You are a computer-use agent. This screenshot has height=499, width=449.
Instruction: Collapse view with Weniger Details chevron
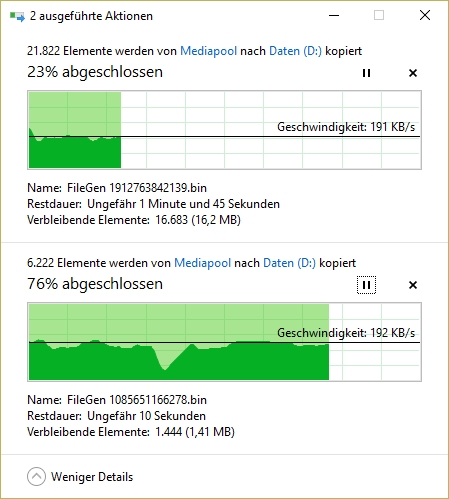pos(36,476)
